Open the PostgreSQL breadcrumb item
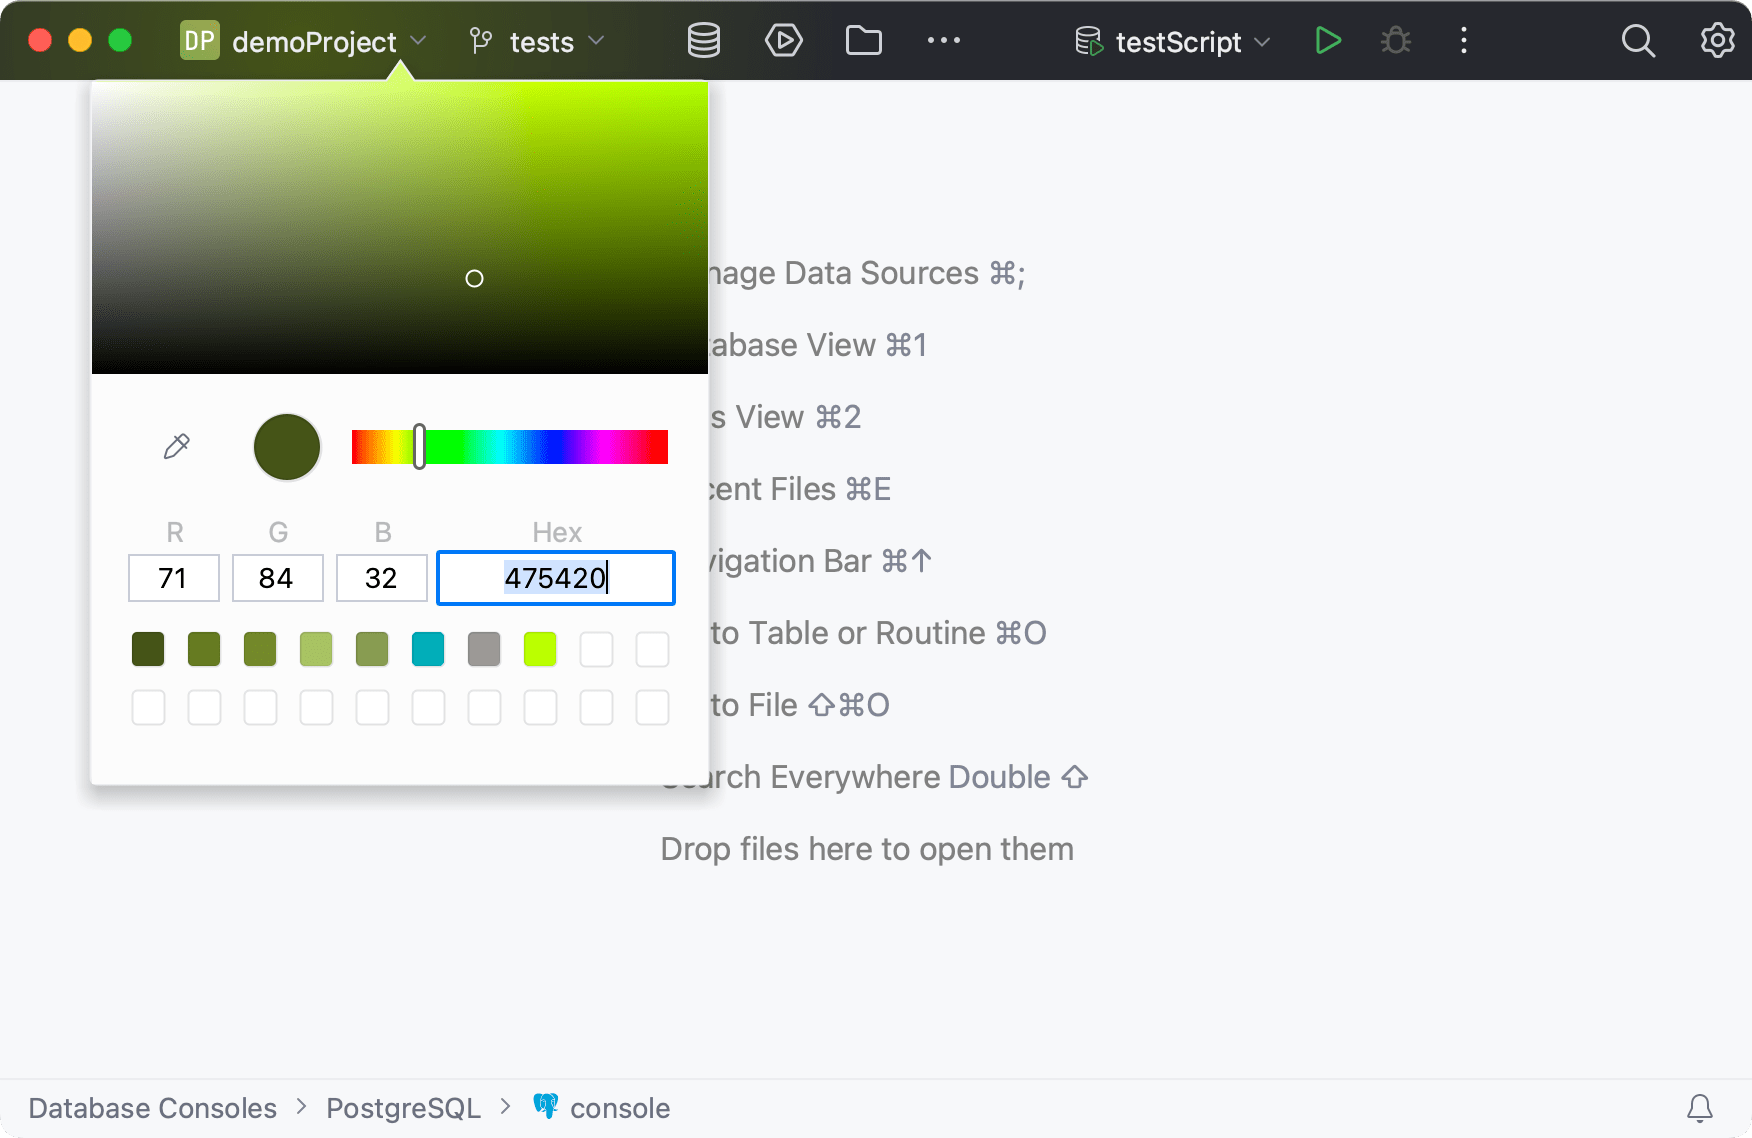The width and height of the screenshot is (1752, 1138). pyautogui.click(x=403, y=1107)
